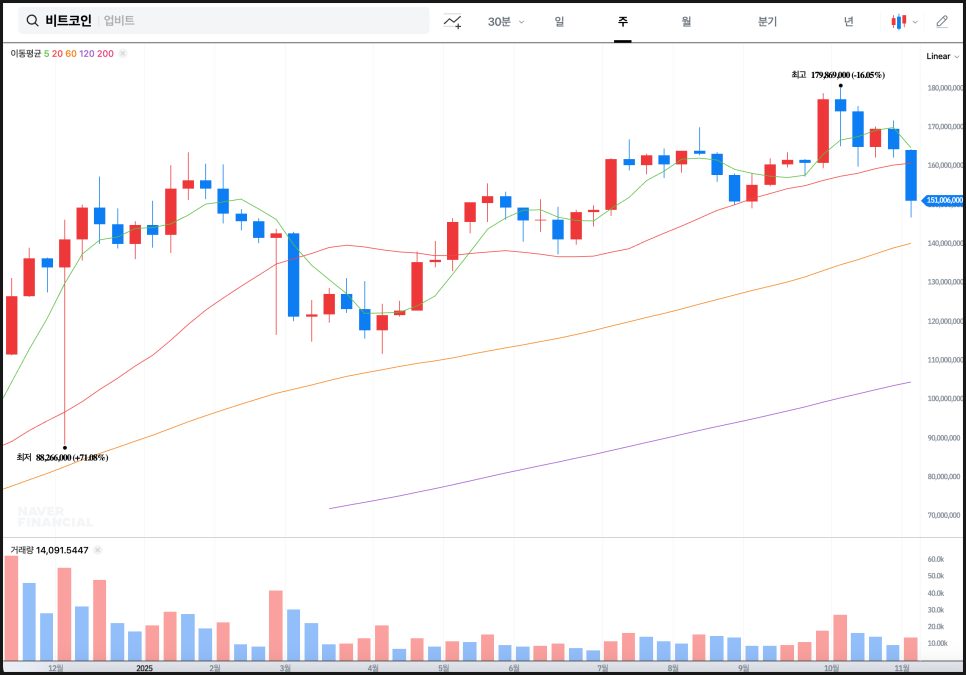Click the 5 moving average legend number
This screenshot has height=675, width=966.
(46, 53)
